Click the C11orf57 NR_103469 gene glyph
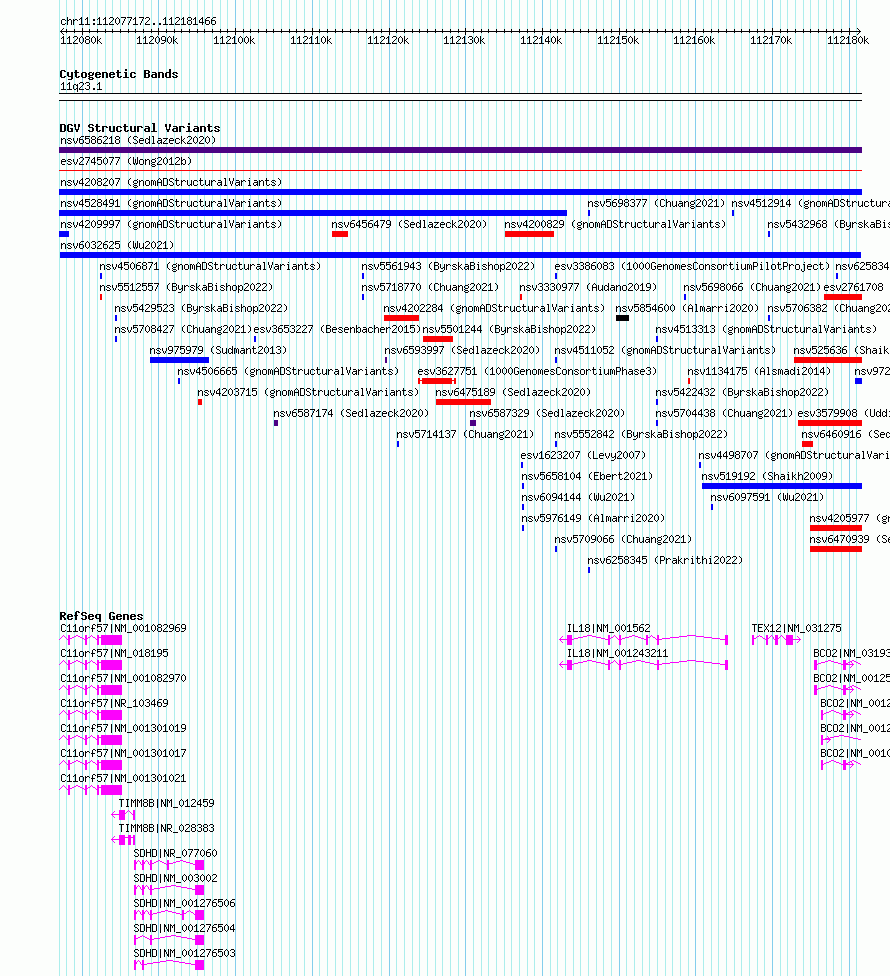The image size is (890, 976). pyautogui.click(x=91, y=715)
